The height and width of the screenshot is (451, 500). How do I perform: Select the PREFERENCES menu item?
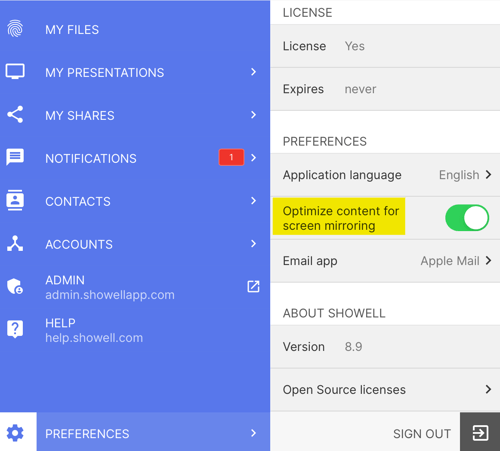click(153, 433)
